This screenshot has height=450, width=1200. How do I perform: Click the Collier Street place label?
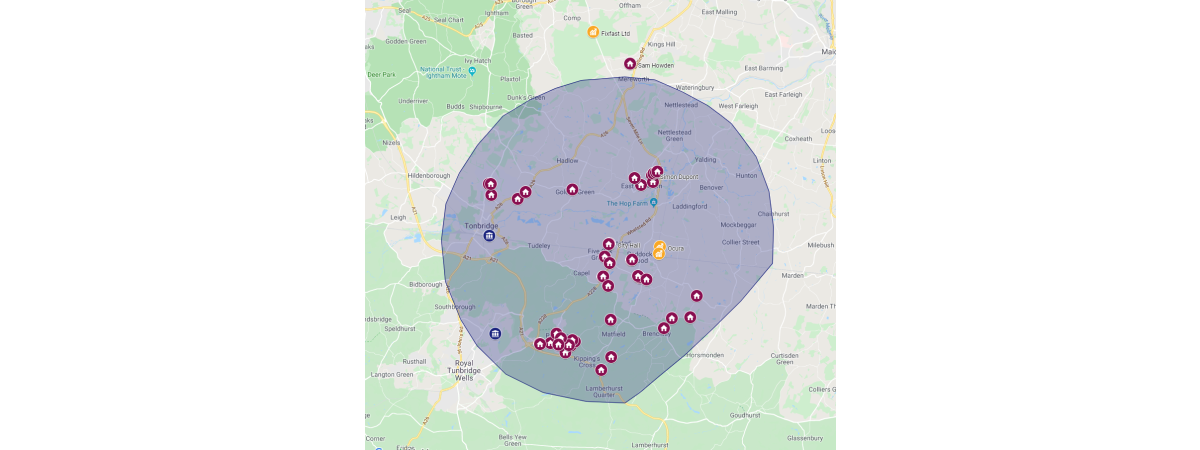coord(740,242)
